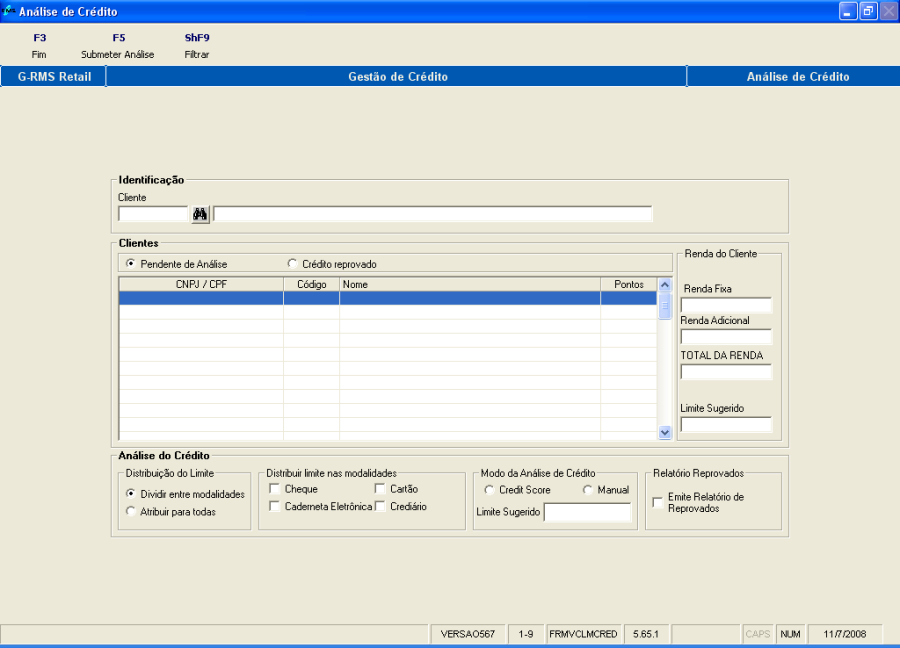This screenshot has height=648, width=900.
Task: Enable Emite Relatório de Reprovados checkbox
Action: pos(658,502)
